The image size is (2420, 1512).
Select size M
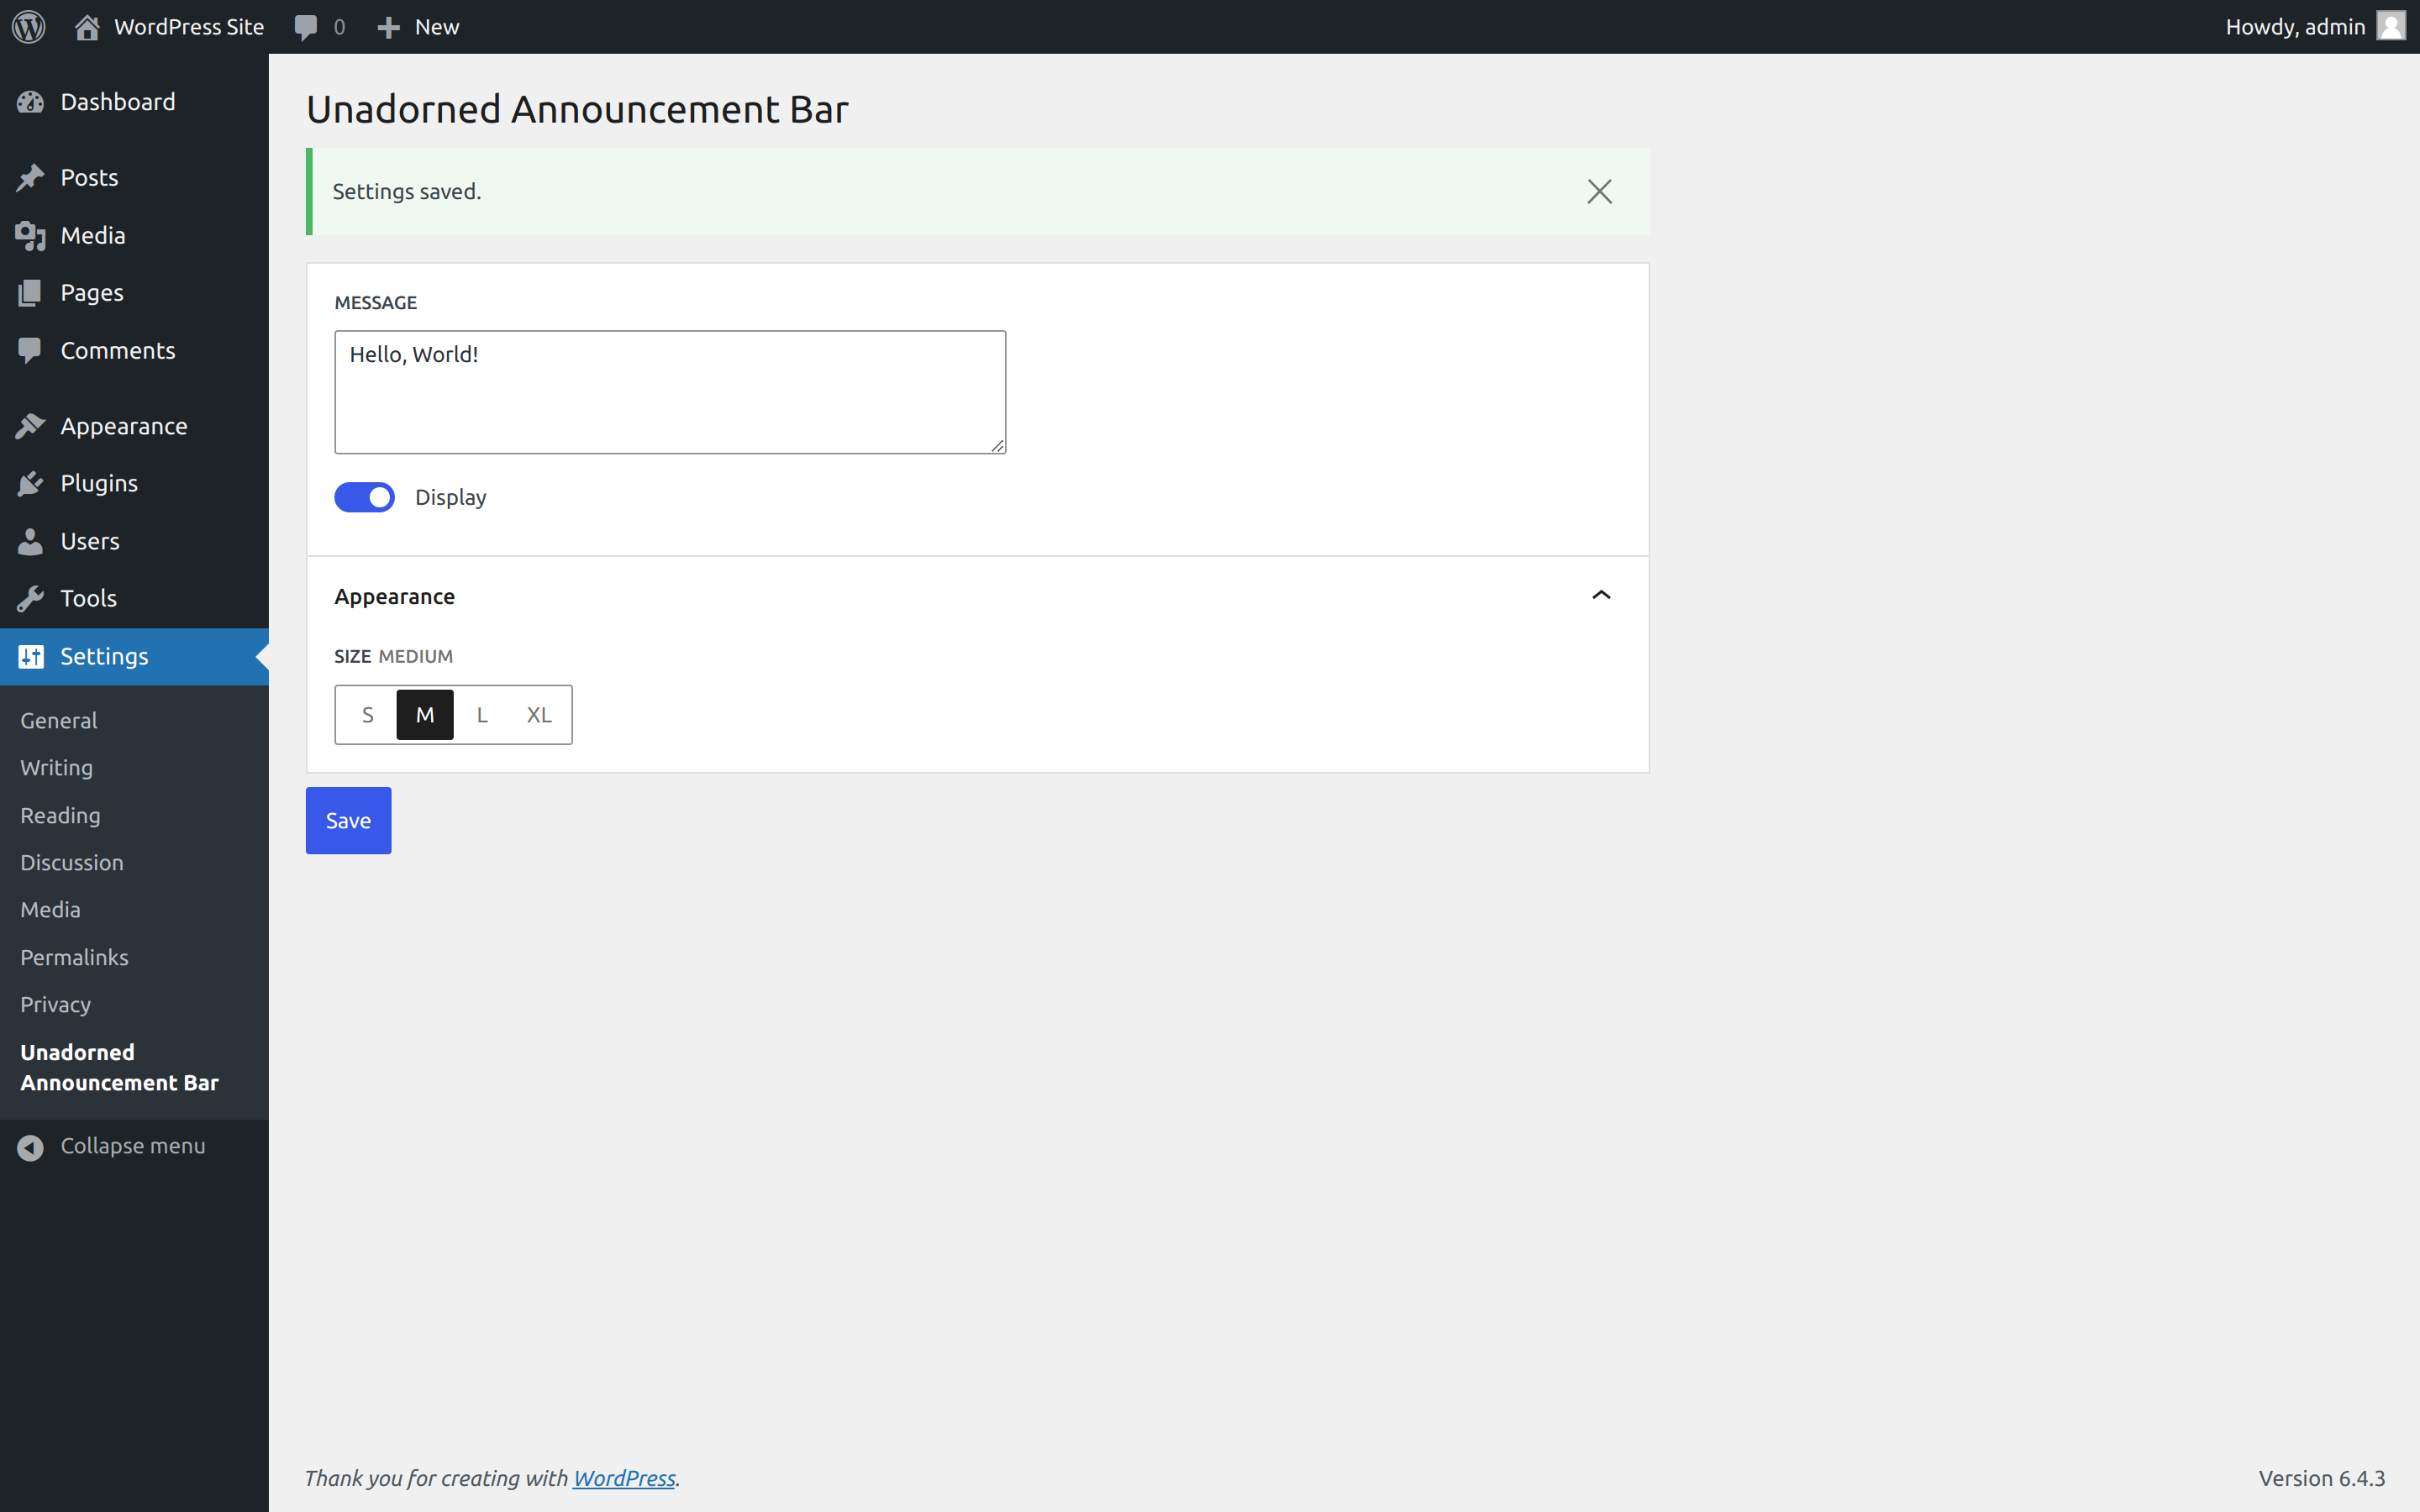click(x=425, y=715)
